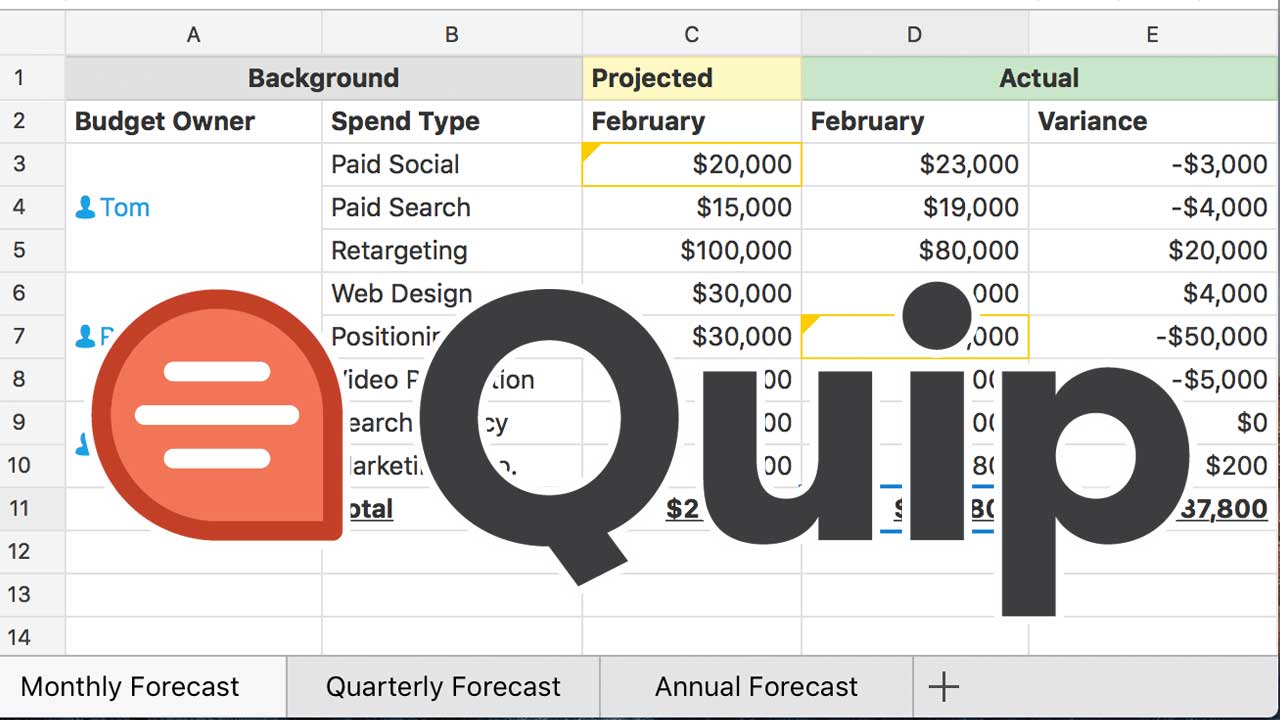Screen dimensions: 1280x720
Task: Select the -$4,000 variance cell
Action: [1154, 207]
